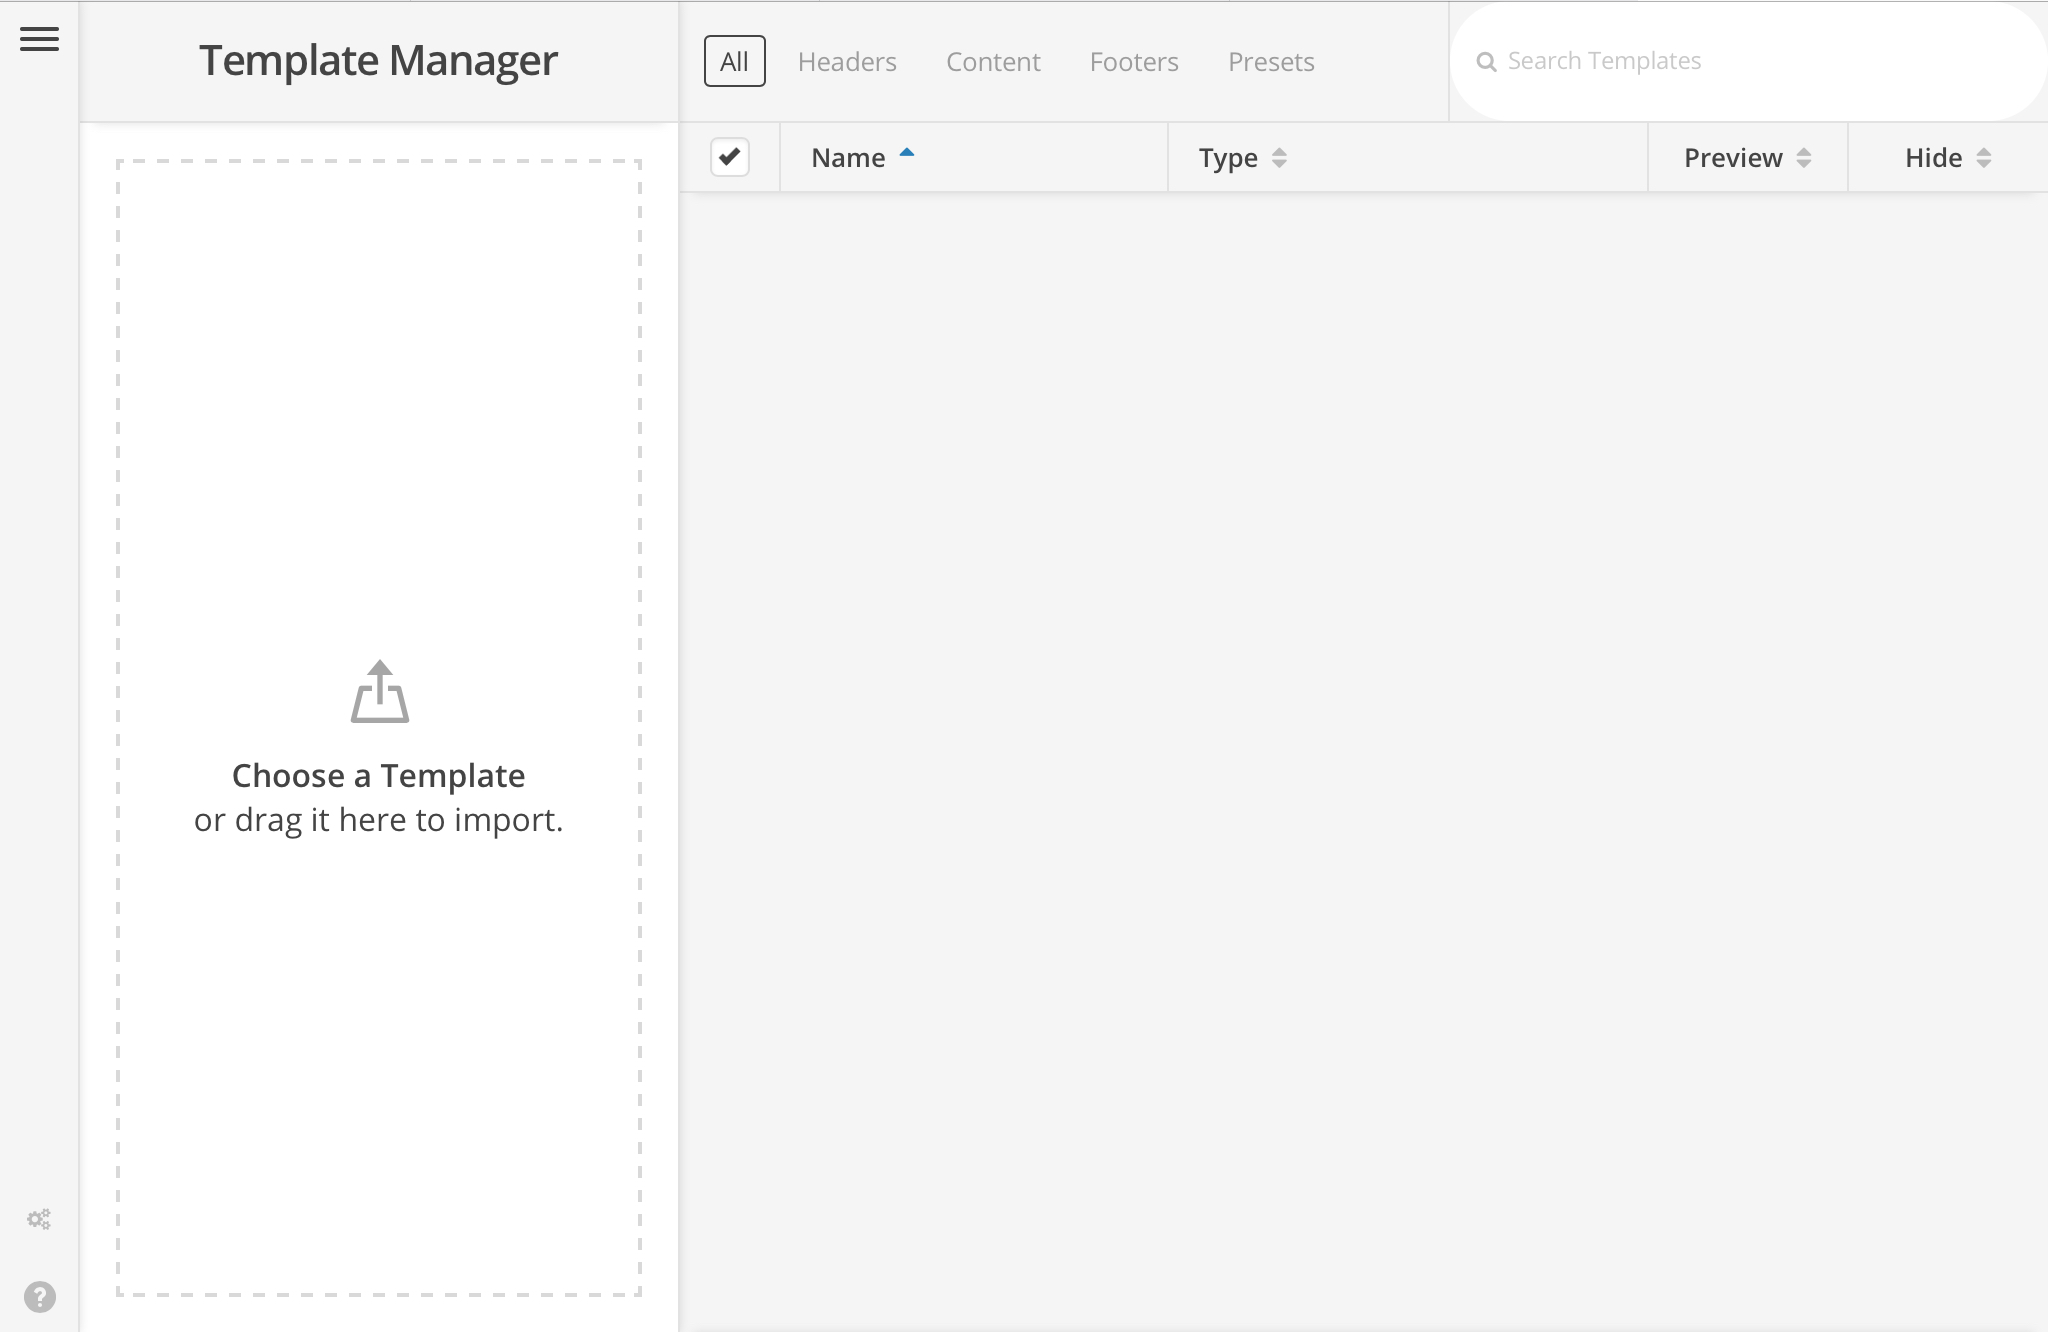The width and height of the screenshot is (2048, 1332).
Task: Click the upload template icon
Action: pyautogui.click(x=380, y=692)
